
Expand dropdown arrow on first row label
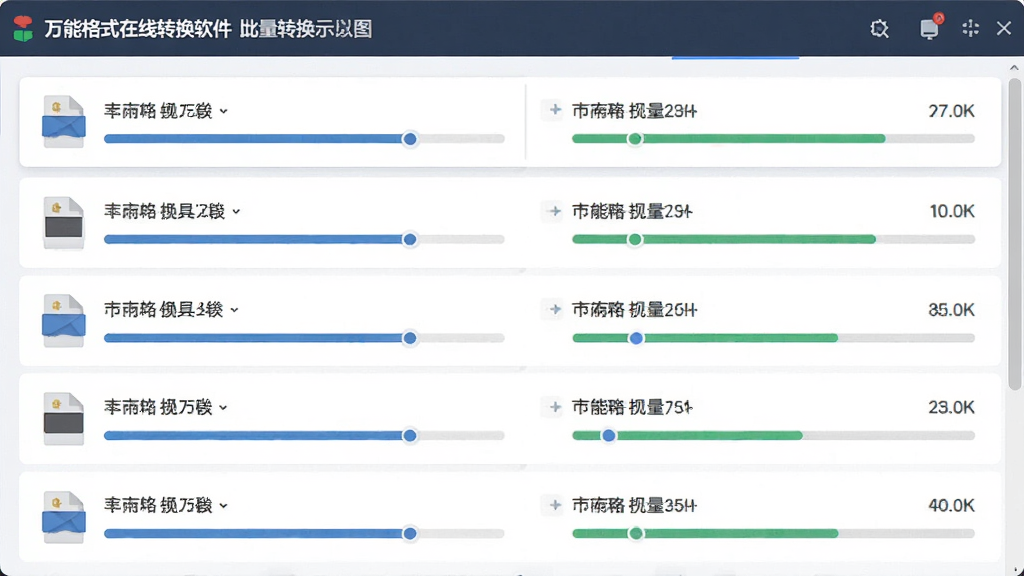(x=223, y=112)
